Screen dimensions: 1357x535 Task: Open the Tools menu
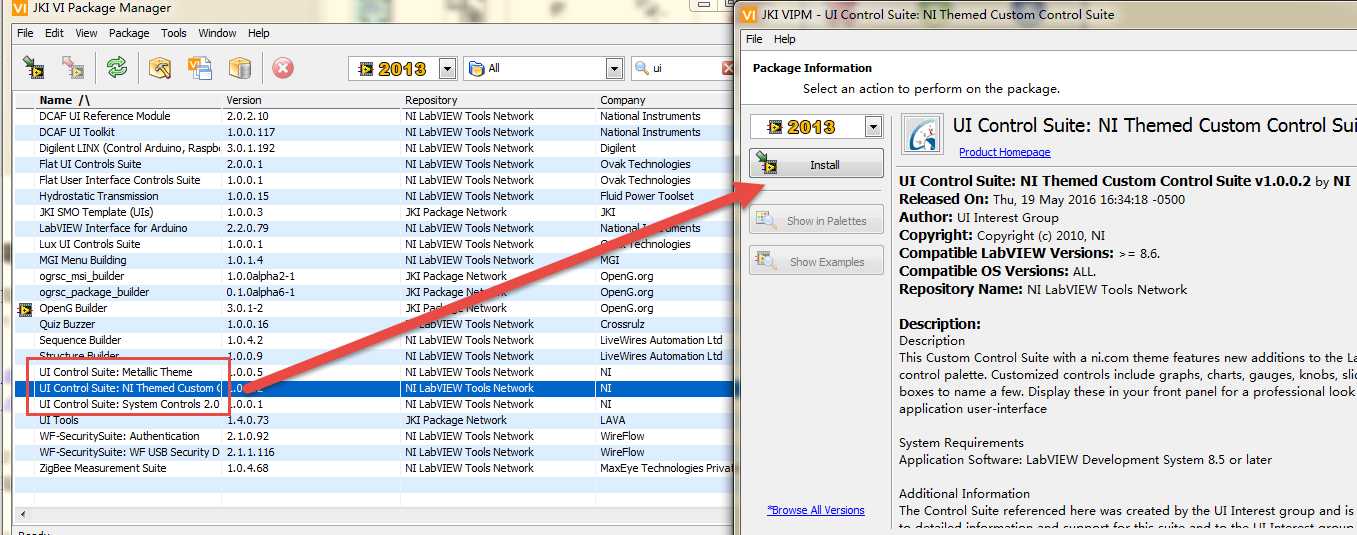[x=174, y=33]
